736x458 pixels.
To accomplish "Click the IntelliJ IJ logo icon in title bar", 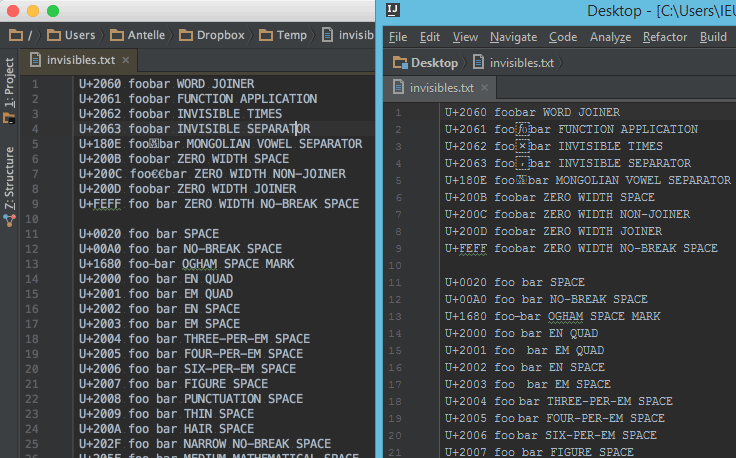I will point(393,10).
